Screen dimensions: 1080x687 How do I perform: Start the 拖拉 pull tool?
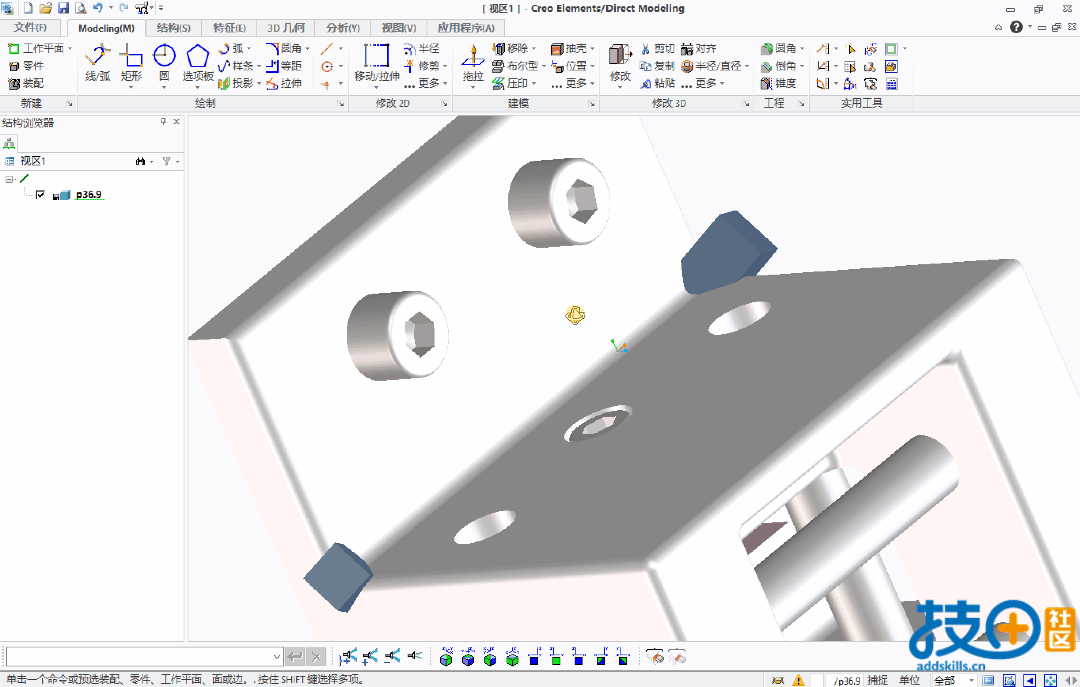coord(472,63)
